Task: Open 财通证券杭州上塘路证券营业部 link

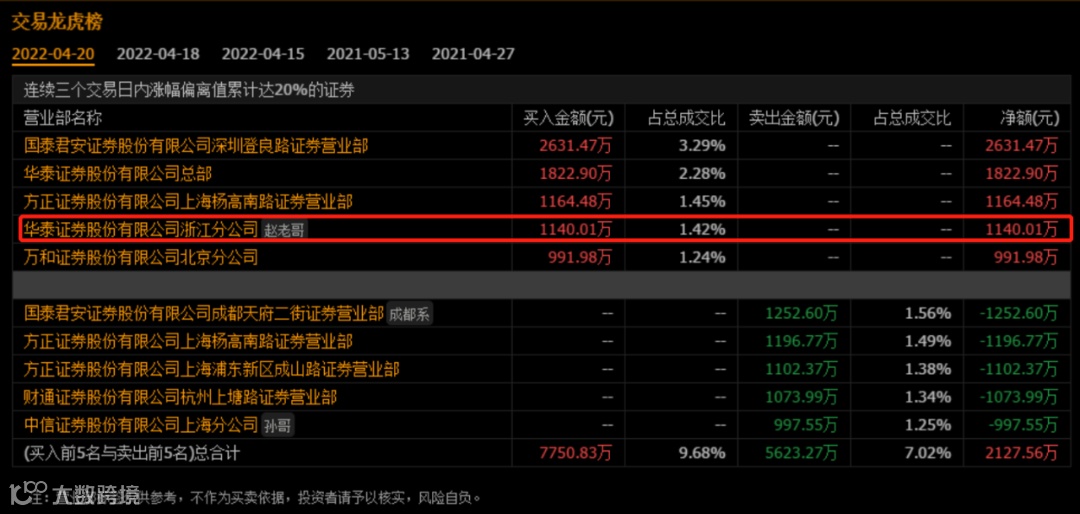Action: 180,398
